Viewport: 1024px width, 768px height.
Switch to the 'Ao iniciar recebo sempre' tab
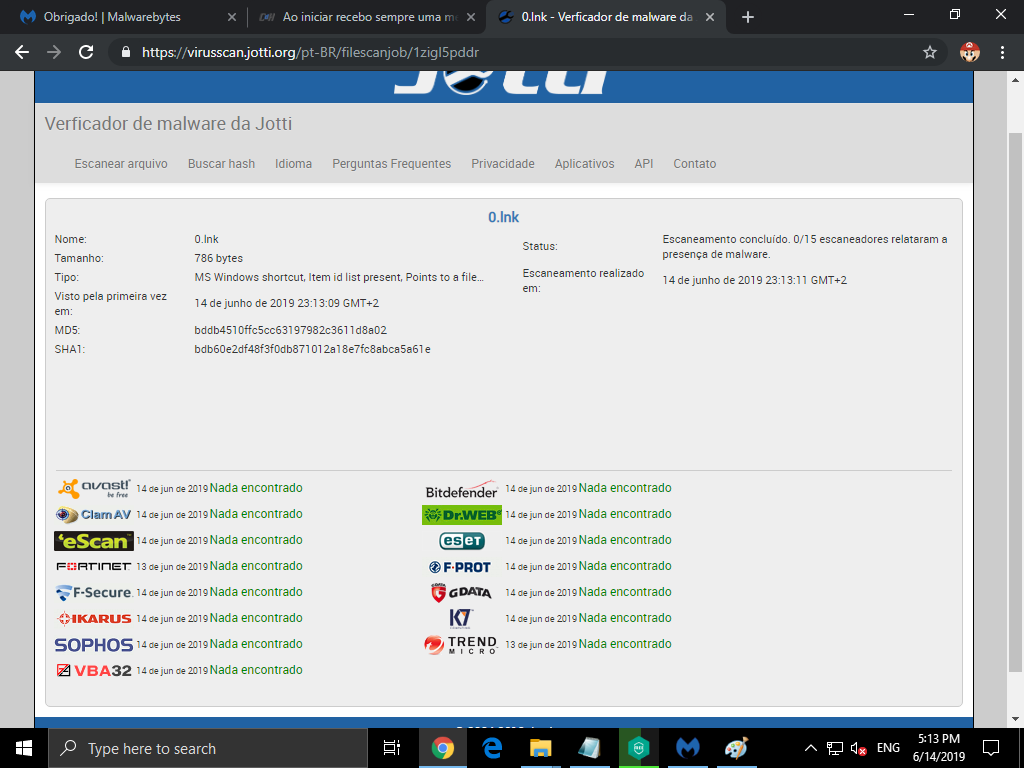pos(367,17)
